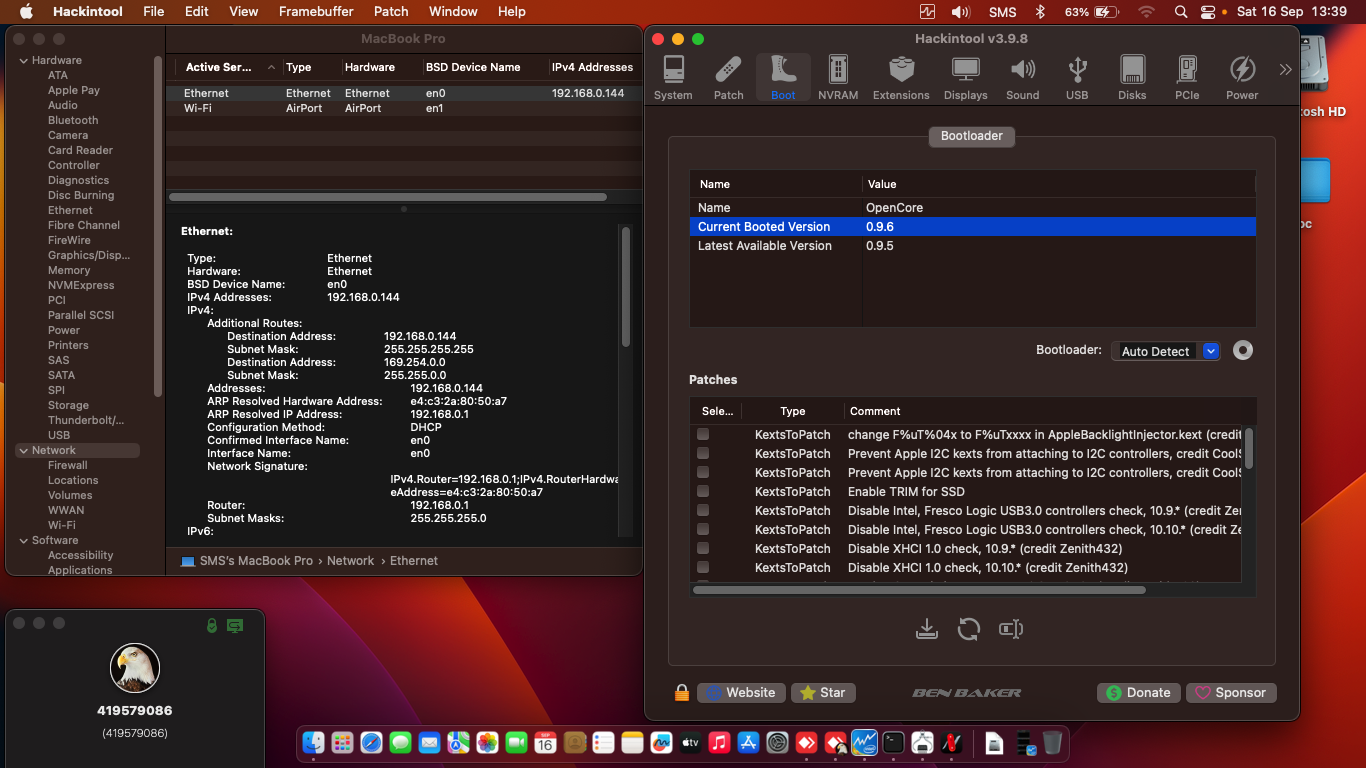Click the disc icon beside Auto Detect
The image size is (1366, 768).
click(1243, 351)
